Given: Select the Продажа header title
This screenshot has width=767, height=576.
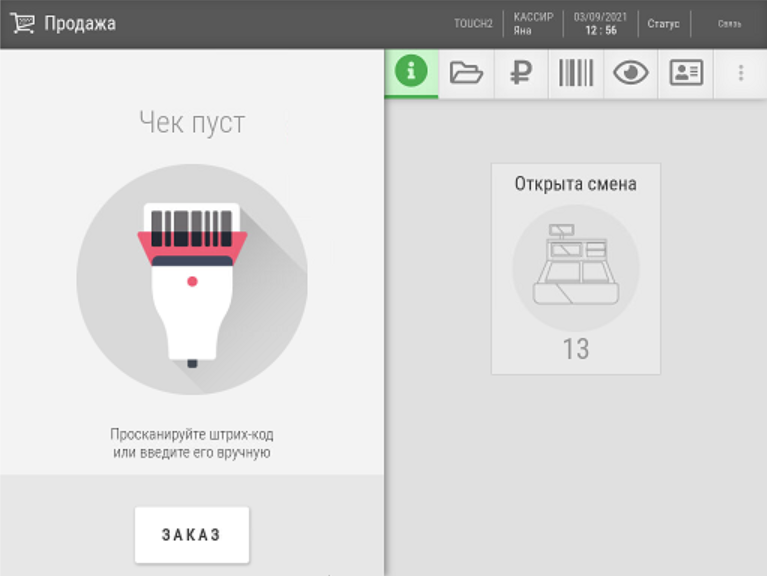Looking at the screenshot, I should [80, 23].
